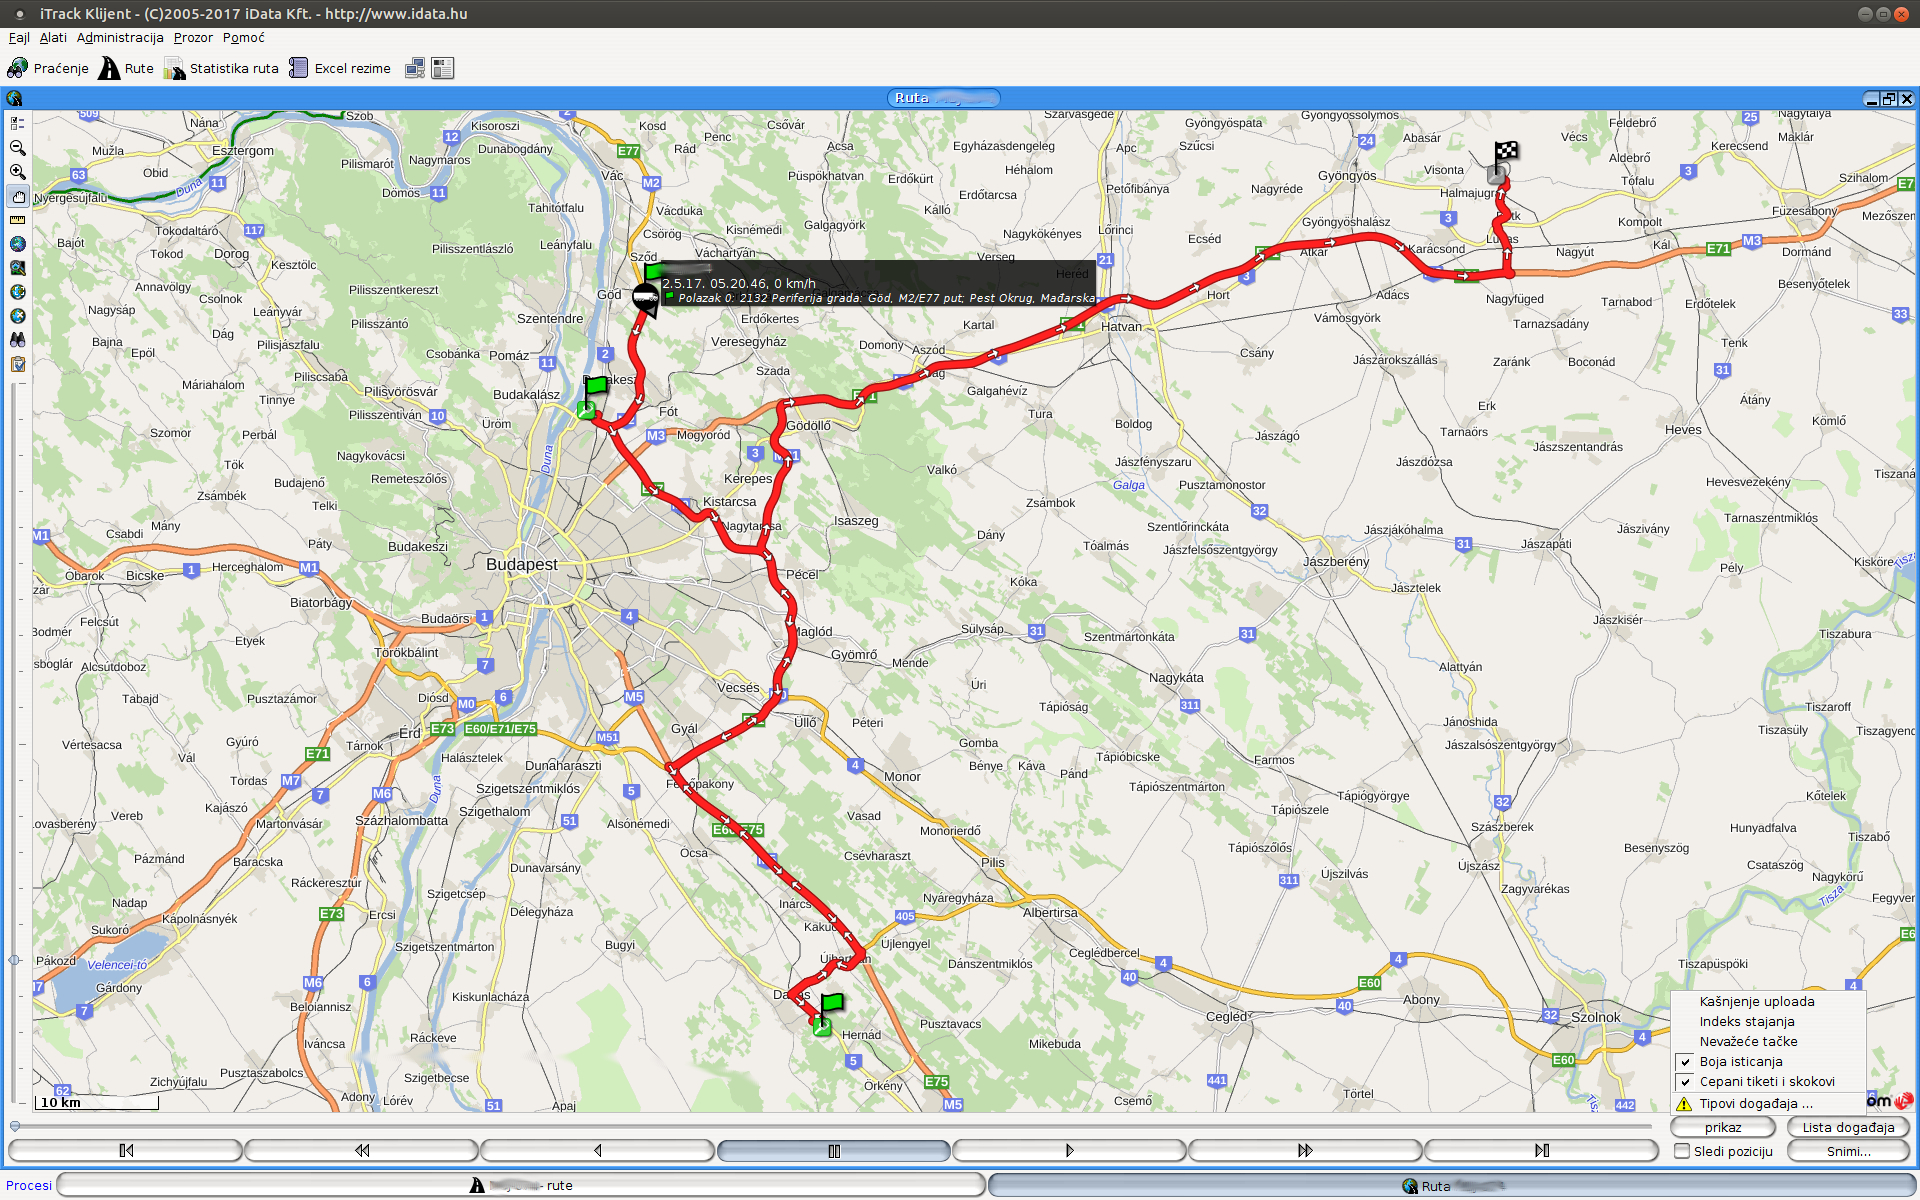Screen dimensions: 1920x1200
Task: Click the Lista dogadaja button
Action: (x=1848, y=1127)
